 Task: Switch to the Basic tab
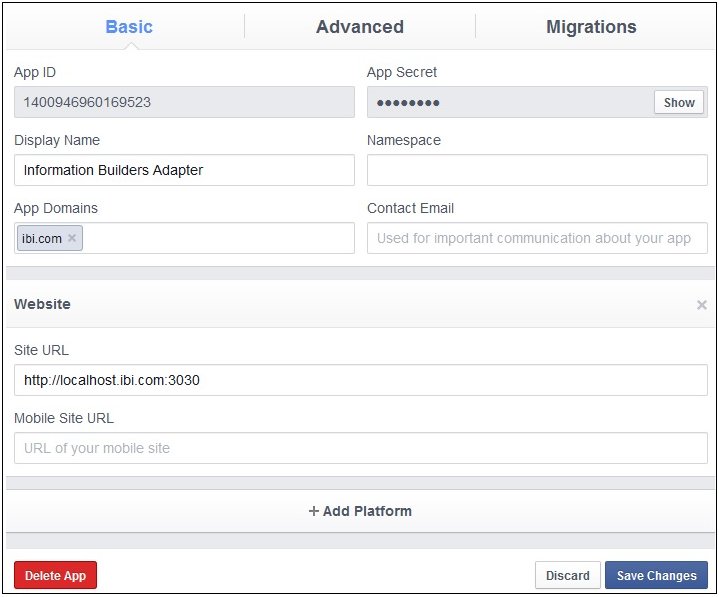pos(129,27)
